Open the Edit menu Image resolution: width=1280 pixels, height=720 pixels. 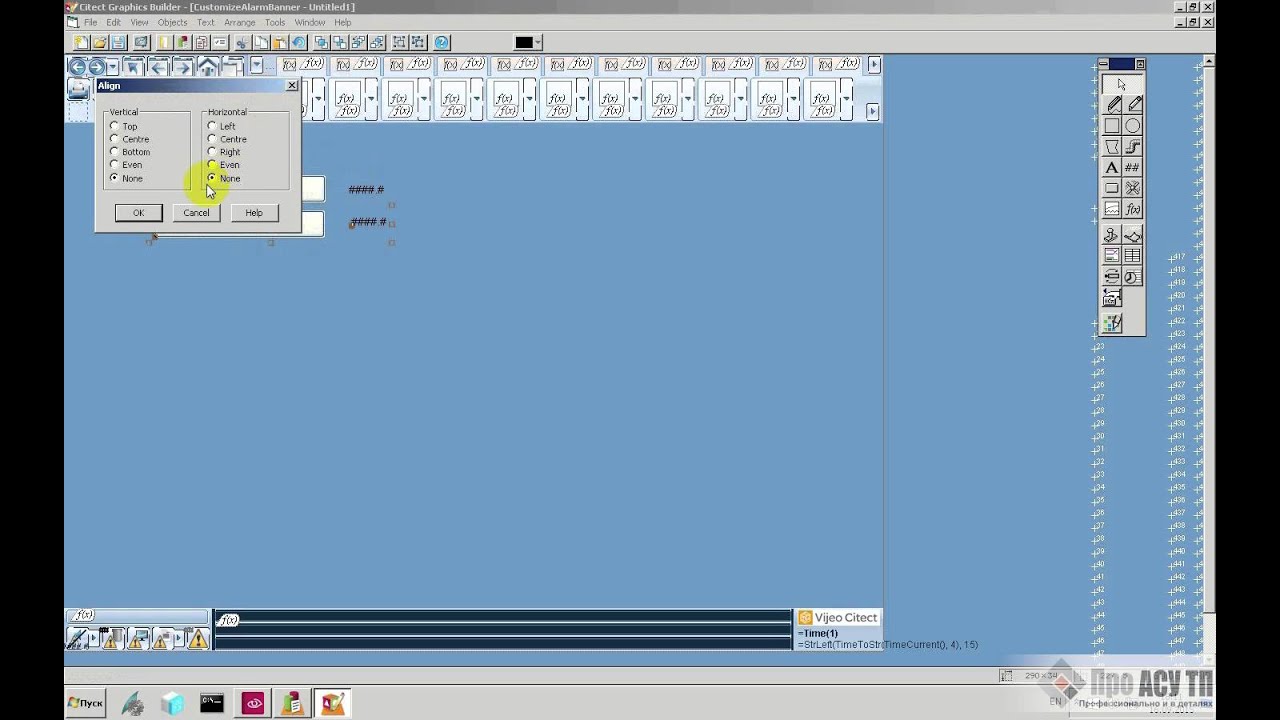tap(114, 22)
